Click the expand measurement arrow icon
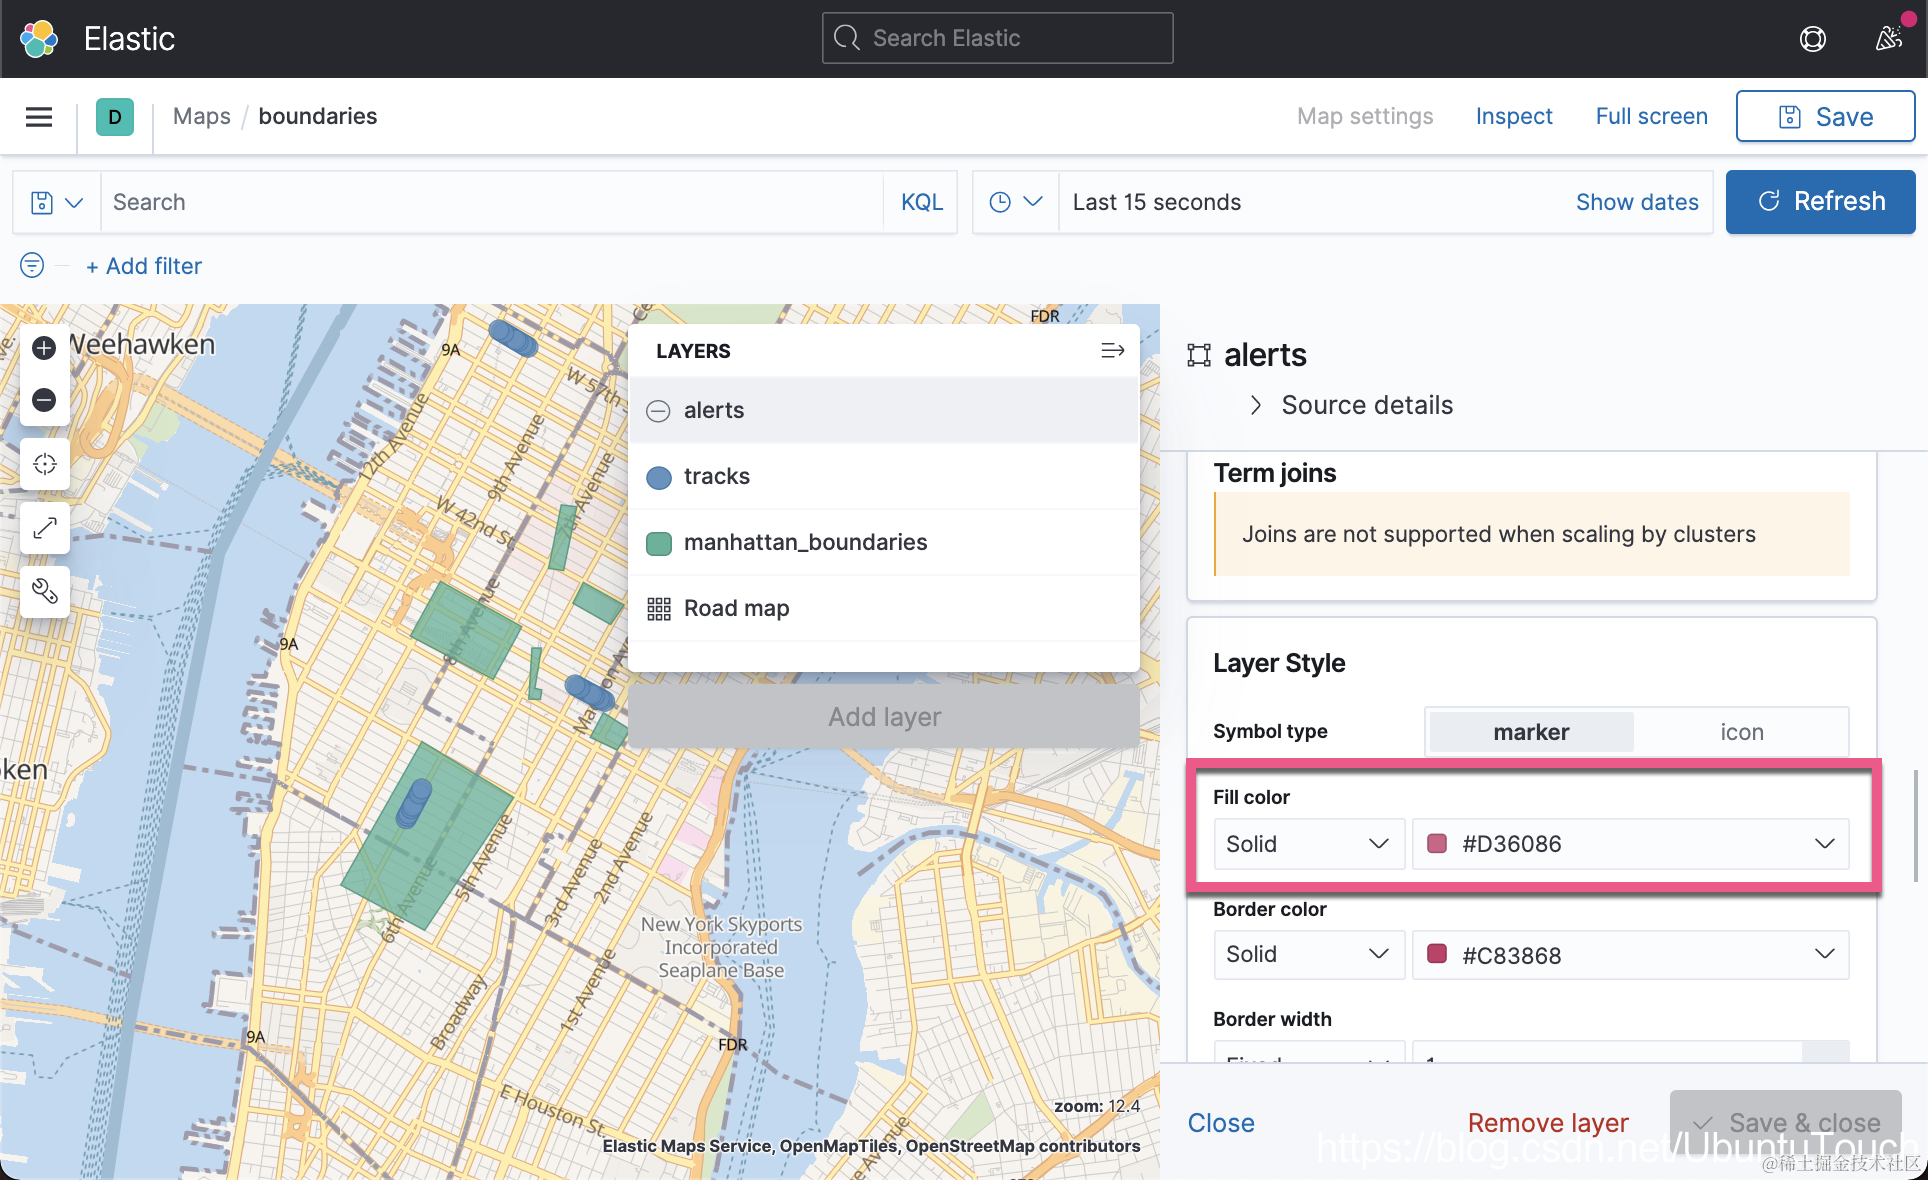The image size is (1928, 1180). (x=44, y=528)
